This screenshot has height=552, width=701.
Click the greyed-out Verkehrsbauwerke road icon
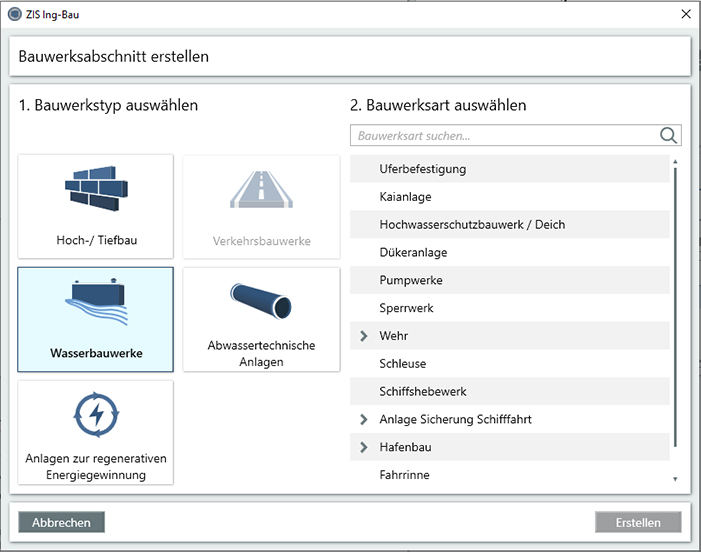tap(262, 190)
